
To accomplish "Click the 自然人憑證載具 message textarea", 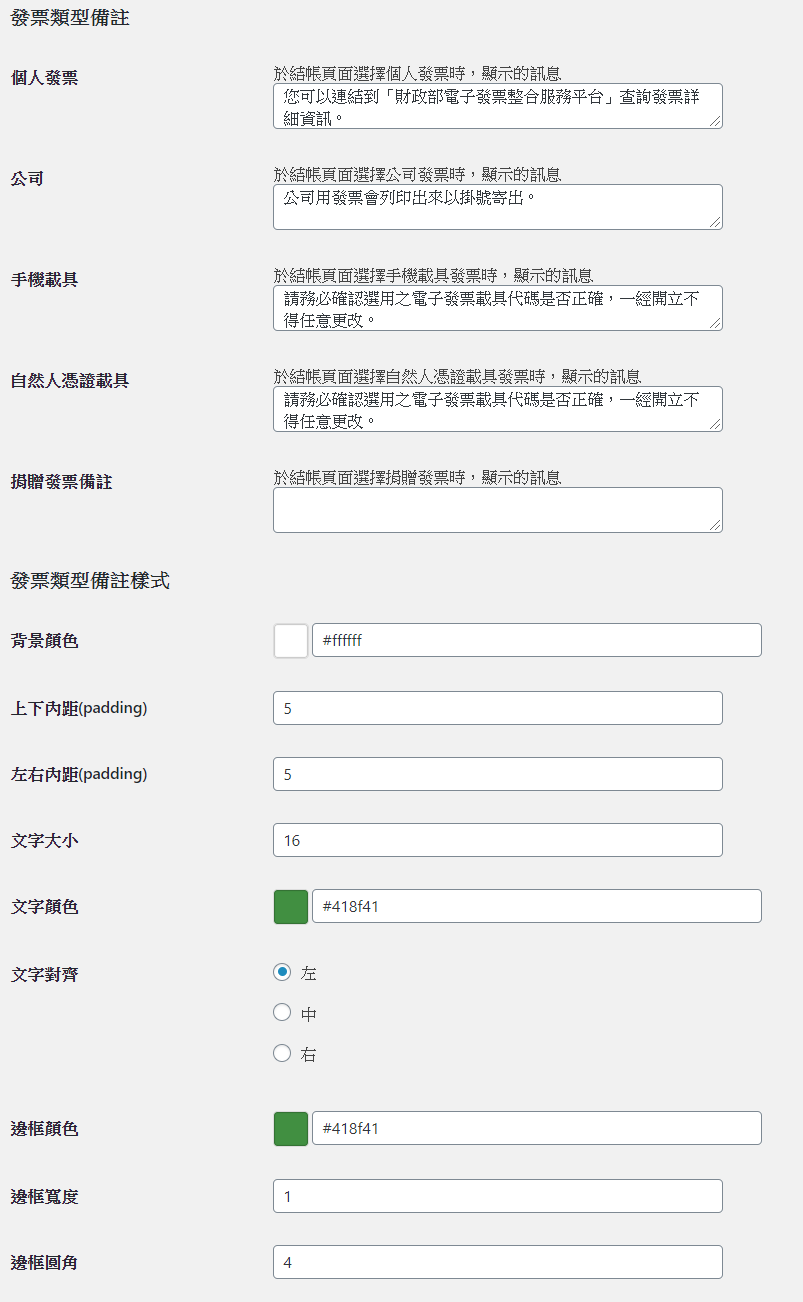I will point(498,409).
